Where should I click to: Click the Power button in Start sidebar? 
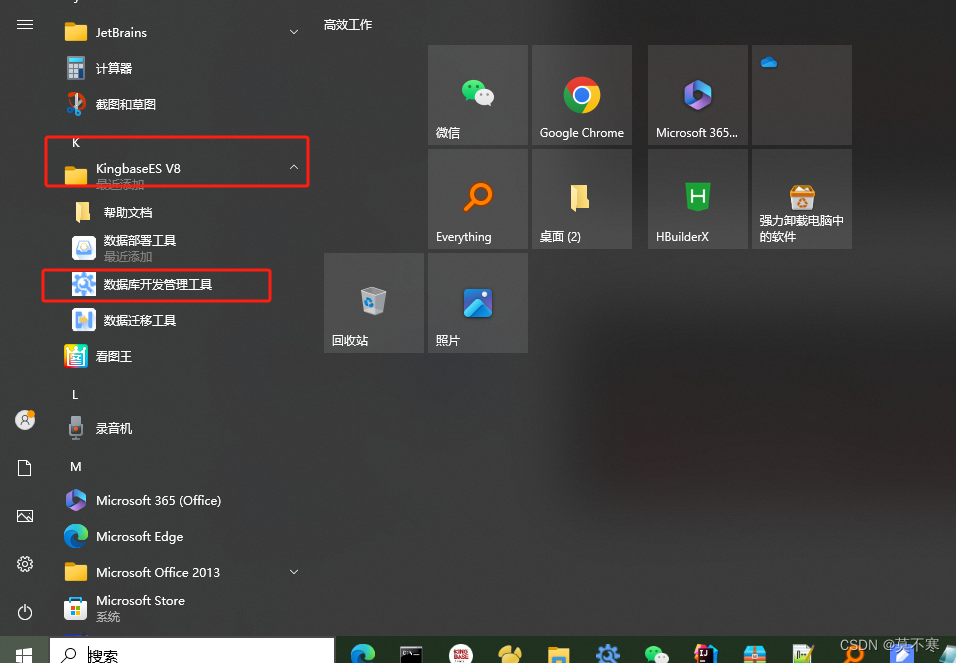click(25, 612)
